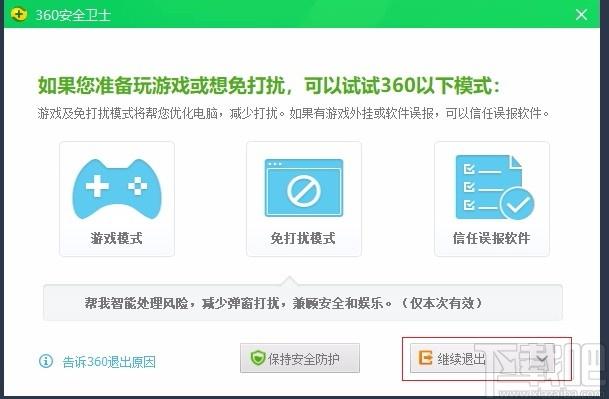Click the orange exit icon on 继续退出

click(425, 357)
